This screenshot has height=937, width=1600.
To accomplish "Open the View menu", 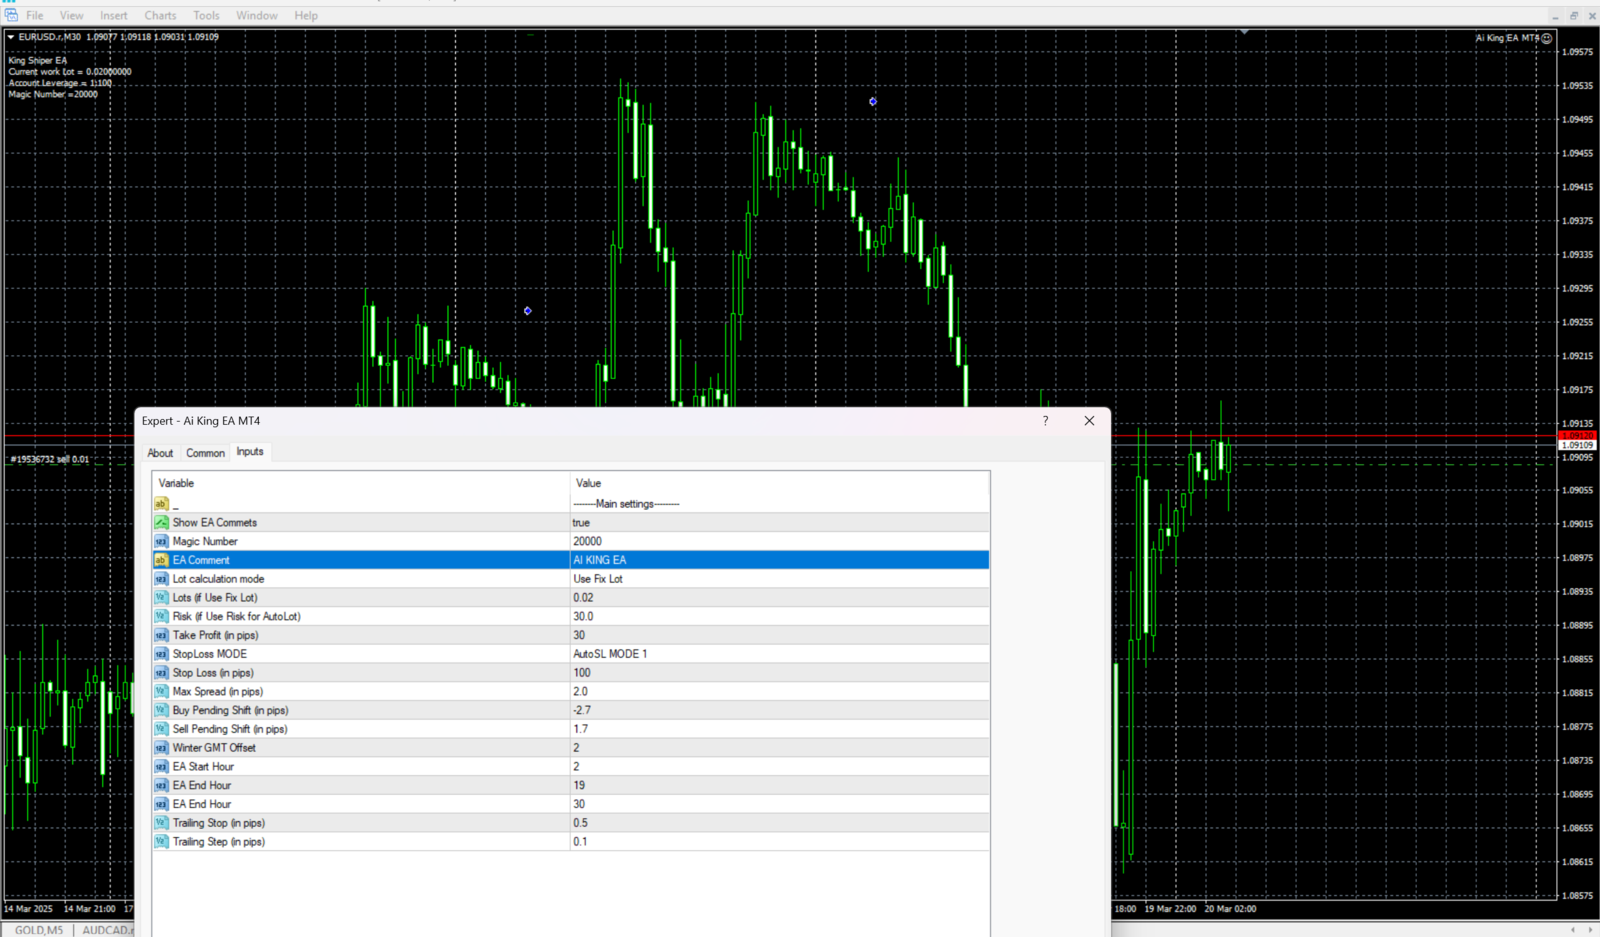I will 72,15.
